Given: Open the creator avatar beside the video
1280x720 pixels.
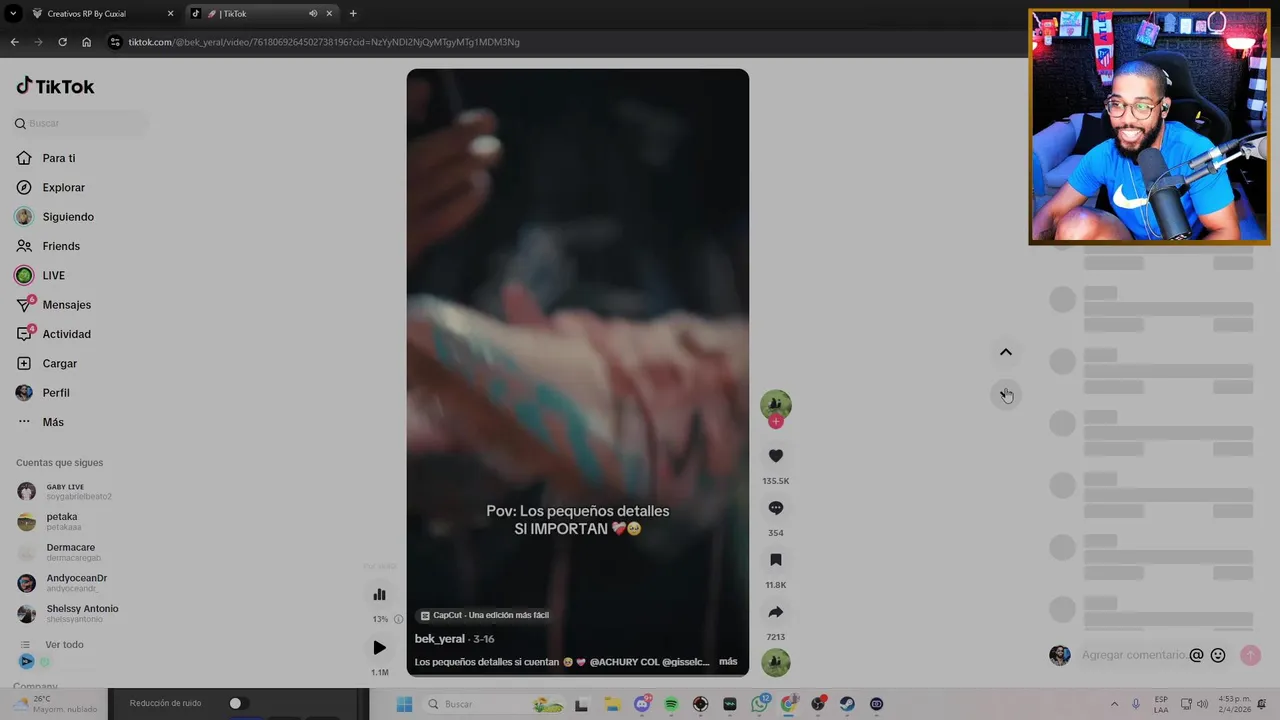Looking at the screenshot, I should pyautogui.click(x=775, y=404).
